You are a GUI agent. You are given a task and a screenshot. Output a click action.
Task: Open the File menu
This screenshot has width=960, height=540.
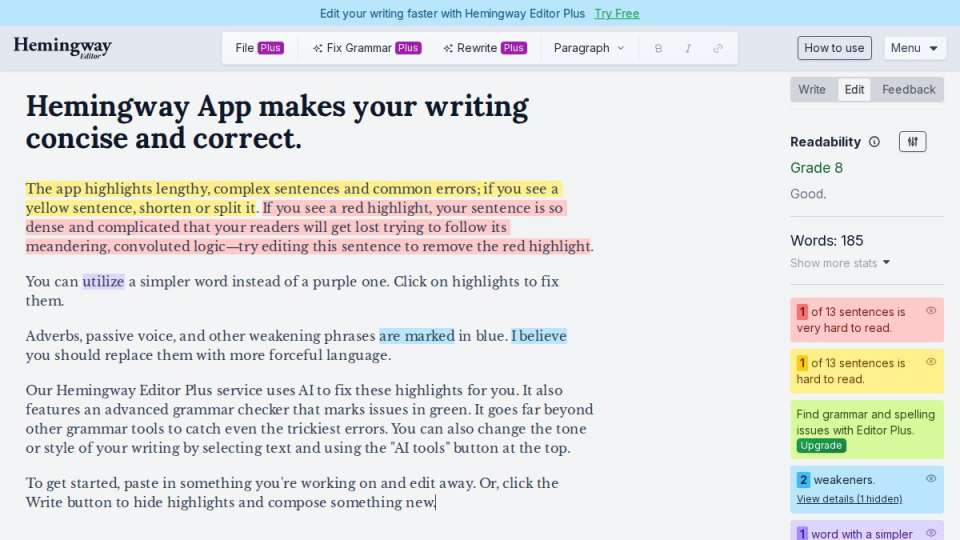tap(259, 48)
